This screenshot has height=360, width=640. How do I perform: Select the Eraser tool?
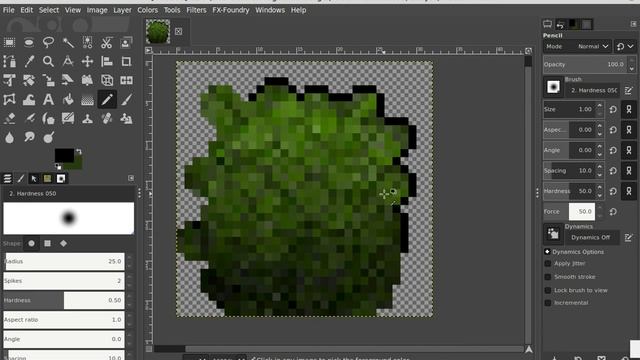click(x=9, y=119)
